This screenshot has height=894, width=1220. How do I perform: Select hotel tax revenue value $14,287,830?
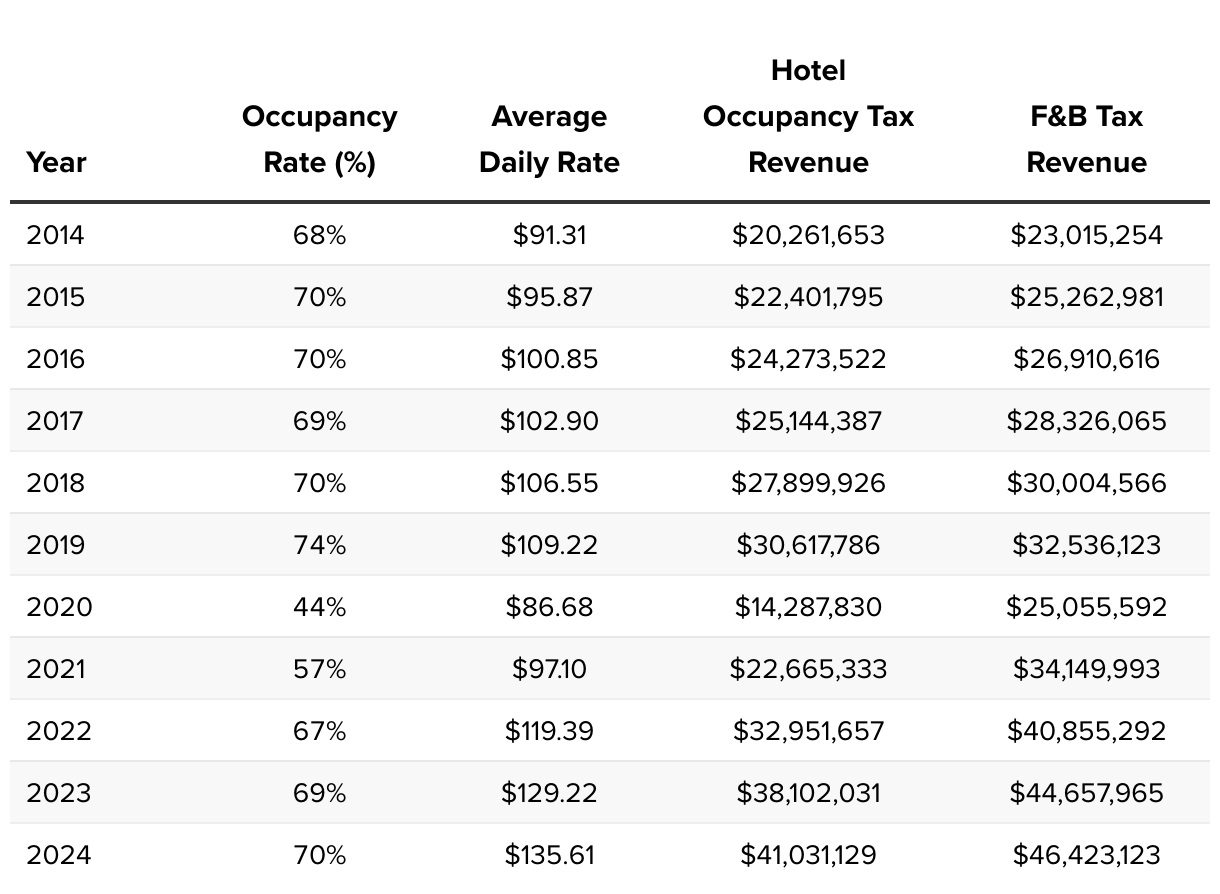click(x=808, y=607)
